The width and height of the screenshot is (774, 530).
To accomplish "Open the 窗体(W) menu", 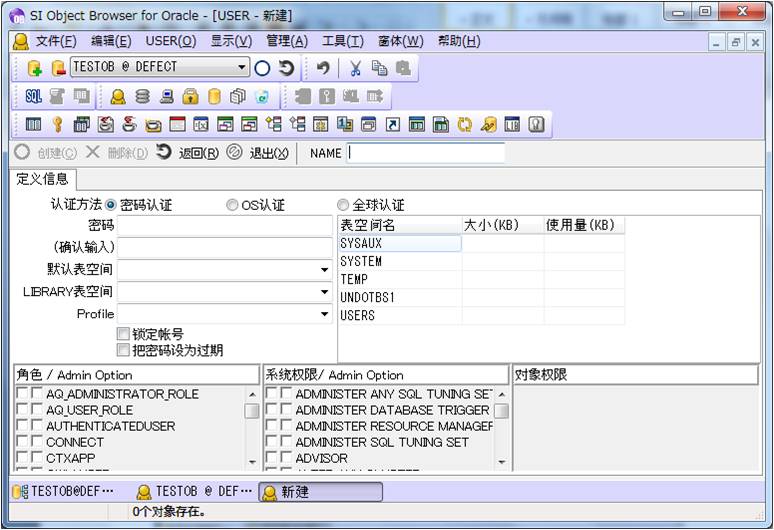I will pos(400,41).
